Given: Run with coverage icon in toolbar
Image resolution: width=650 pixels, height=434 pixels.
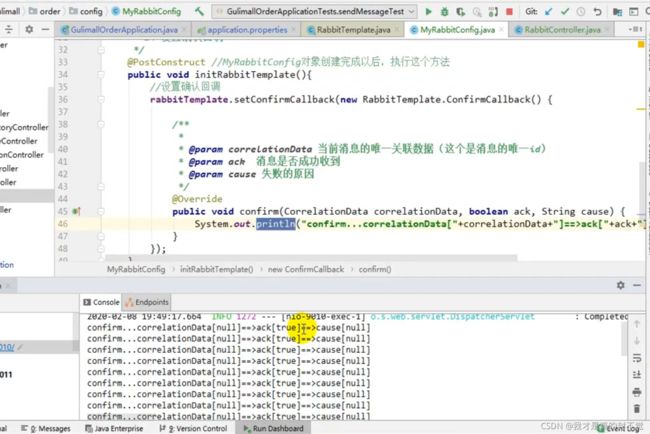Looking at the screenshot, I should point(461,12).
